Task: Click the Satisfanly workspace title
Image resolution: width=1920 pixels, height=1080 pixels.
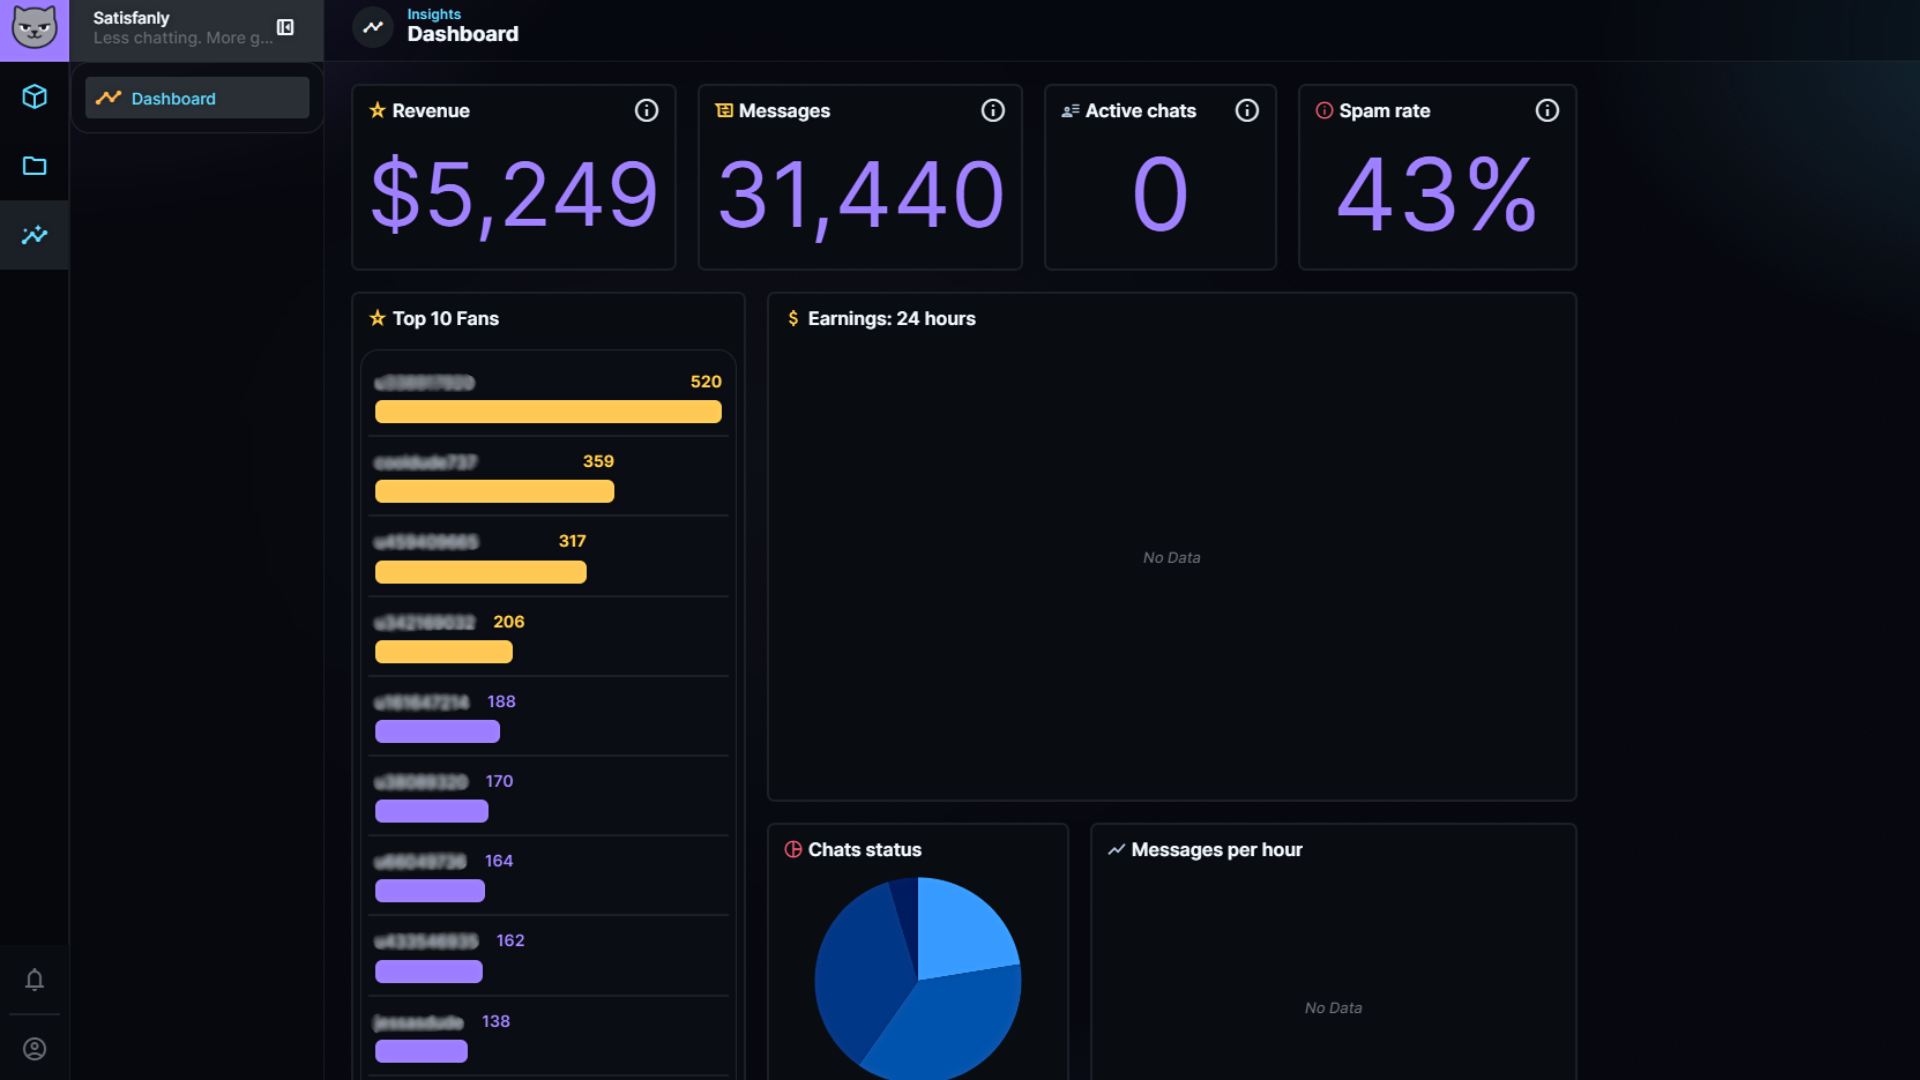Action: [x=131, y=18]
